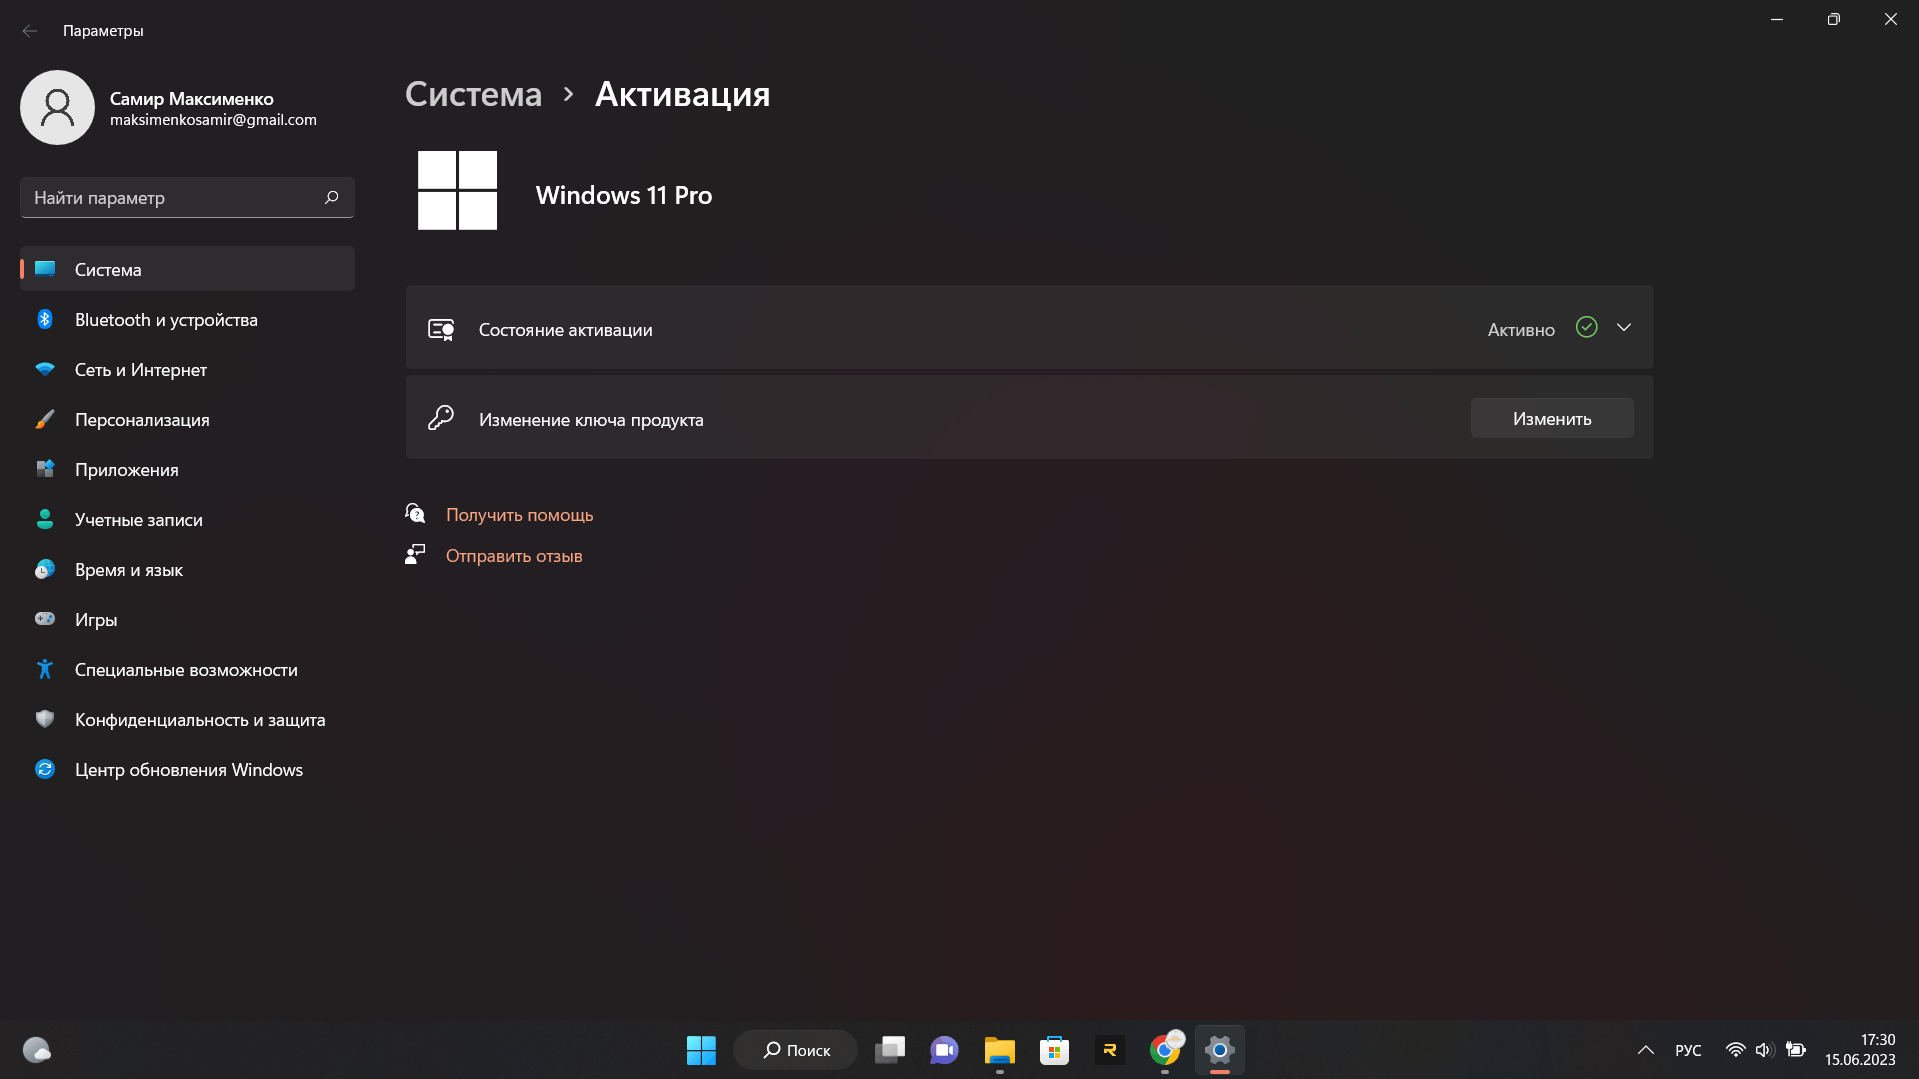The width and height of the screenshot is (1919, 1079).
Task: Click the green activation checkmark icon
Action: coord(1586,328)
